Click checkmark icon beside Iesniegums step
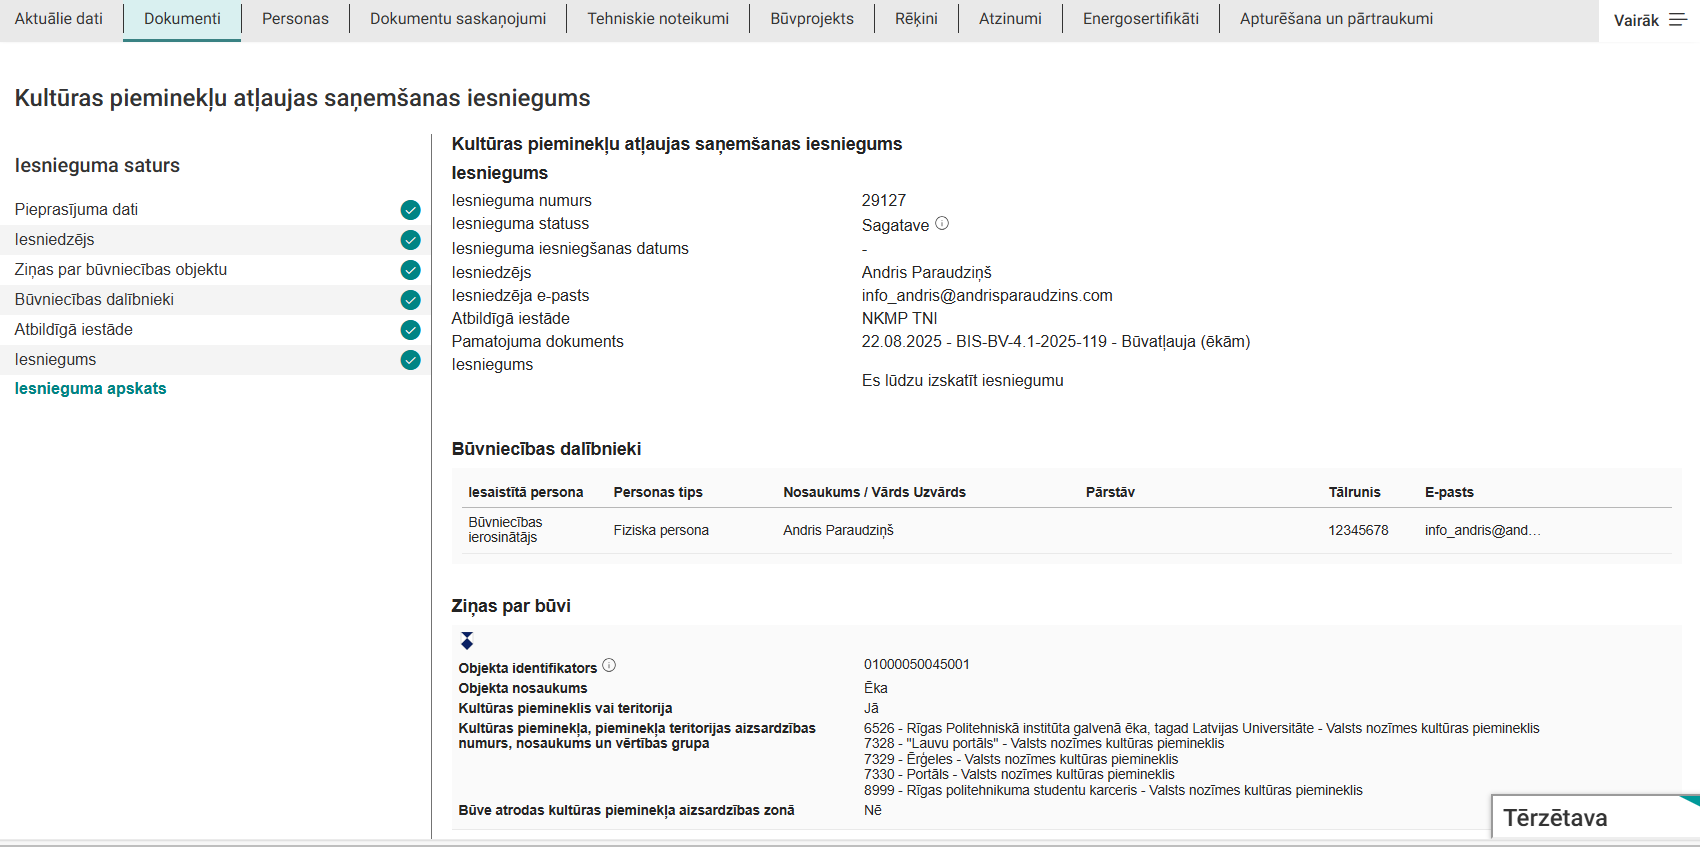Viewport: 1700px width, 847px height. pos(410,360)
